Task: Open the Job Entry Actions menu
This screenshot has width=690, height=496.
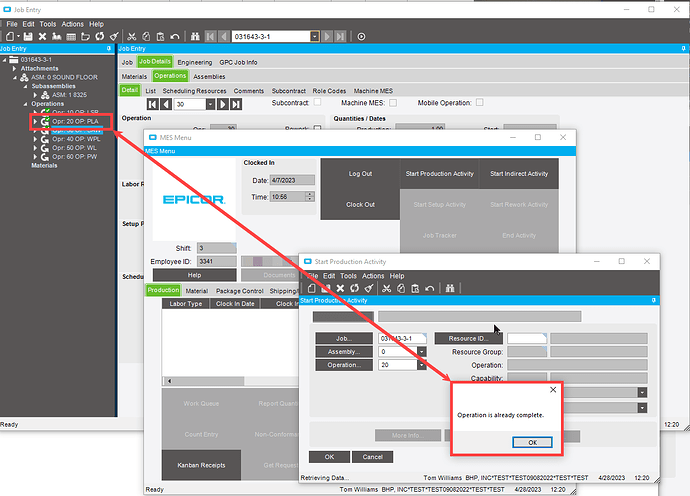Action: (x=73, y=24)
